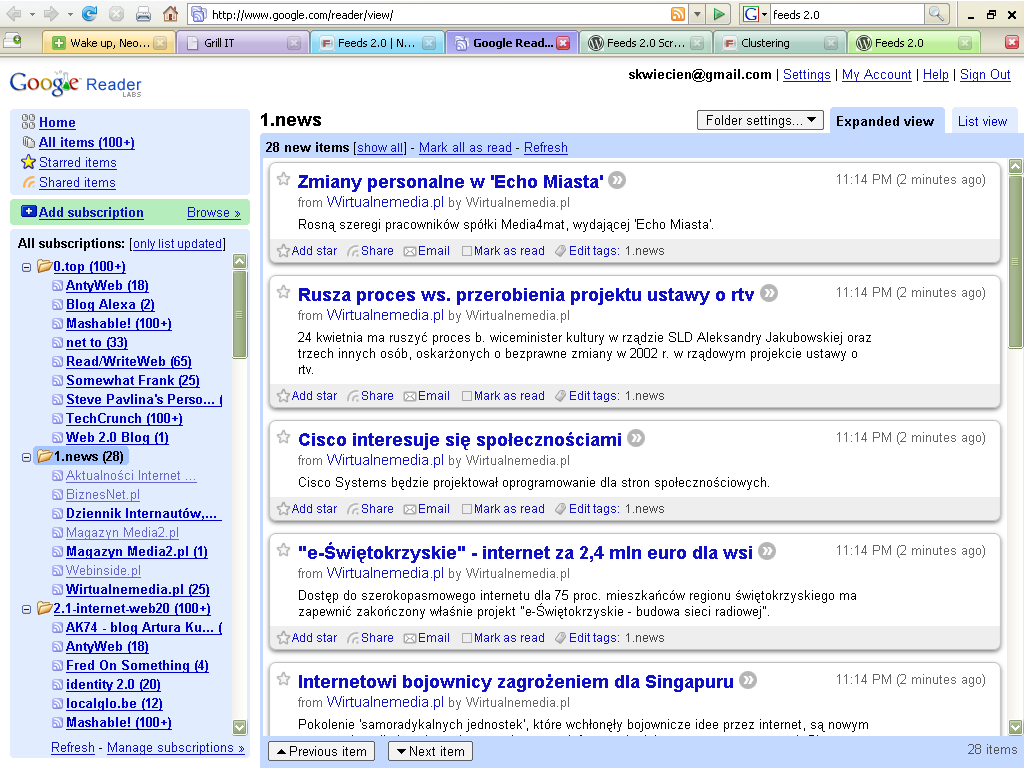
Task: Click the Home grid icon in sidebar
Action: click(28, 121)
